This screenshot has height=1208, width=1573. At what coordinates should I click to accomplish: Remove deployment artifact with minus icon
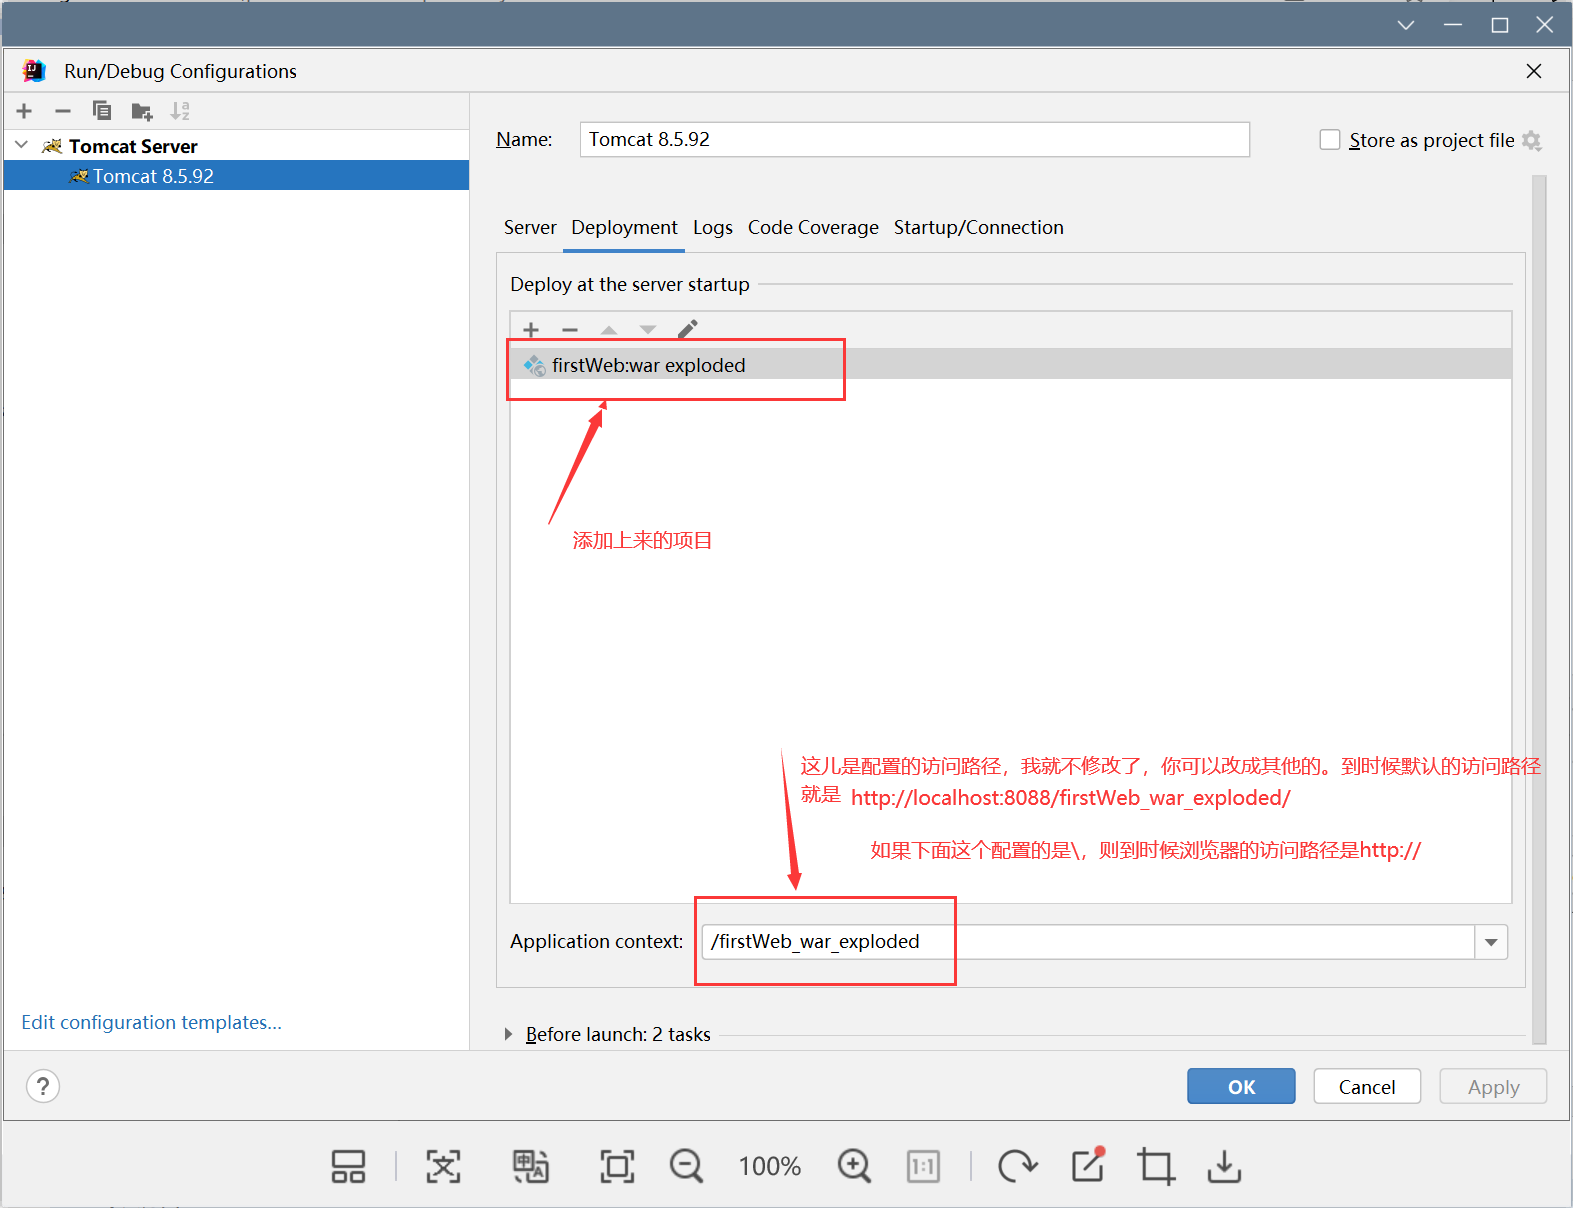coord(570,330)
